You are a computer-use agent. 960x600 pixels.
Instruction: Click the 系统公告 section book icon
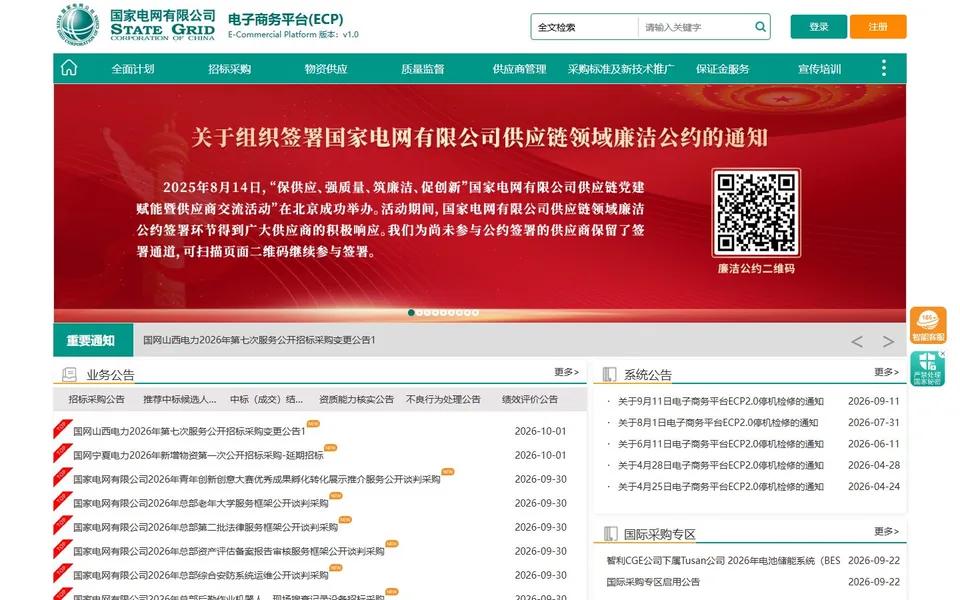[x=609, y=374]
